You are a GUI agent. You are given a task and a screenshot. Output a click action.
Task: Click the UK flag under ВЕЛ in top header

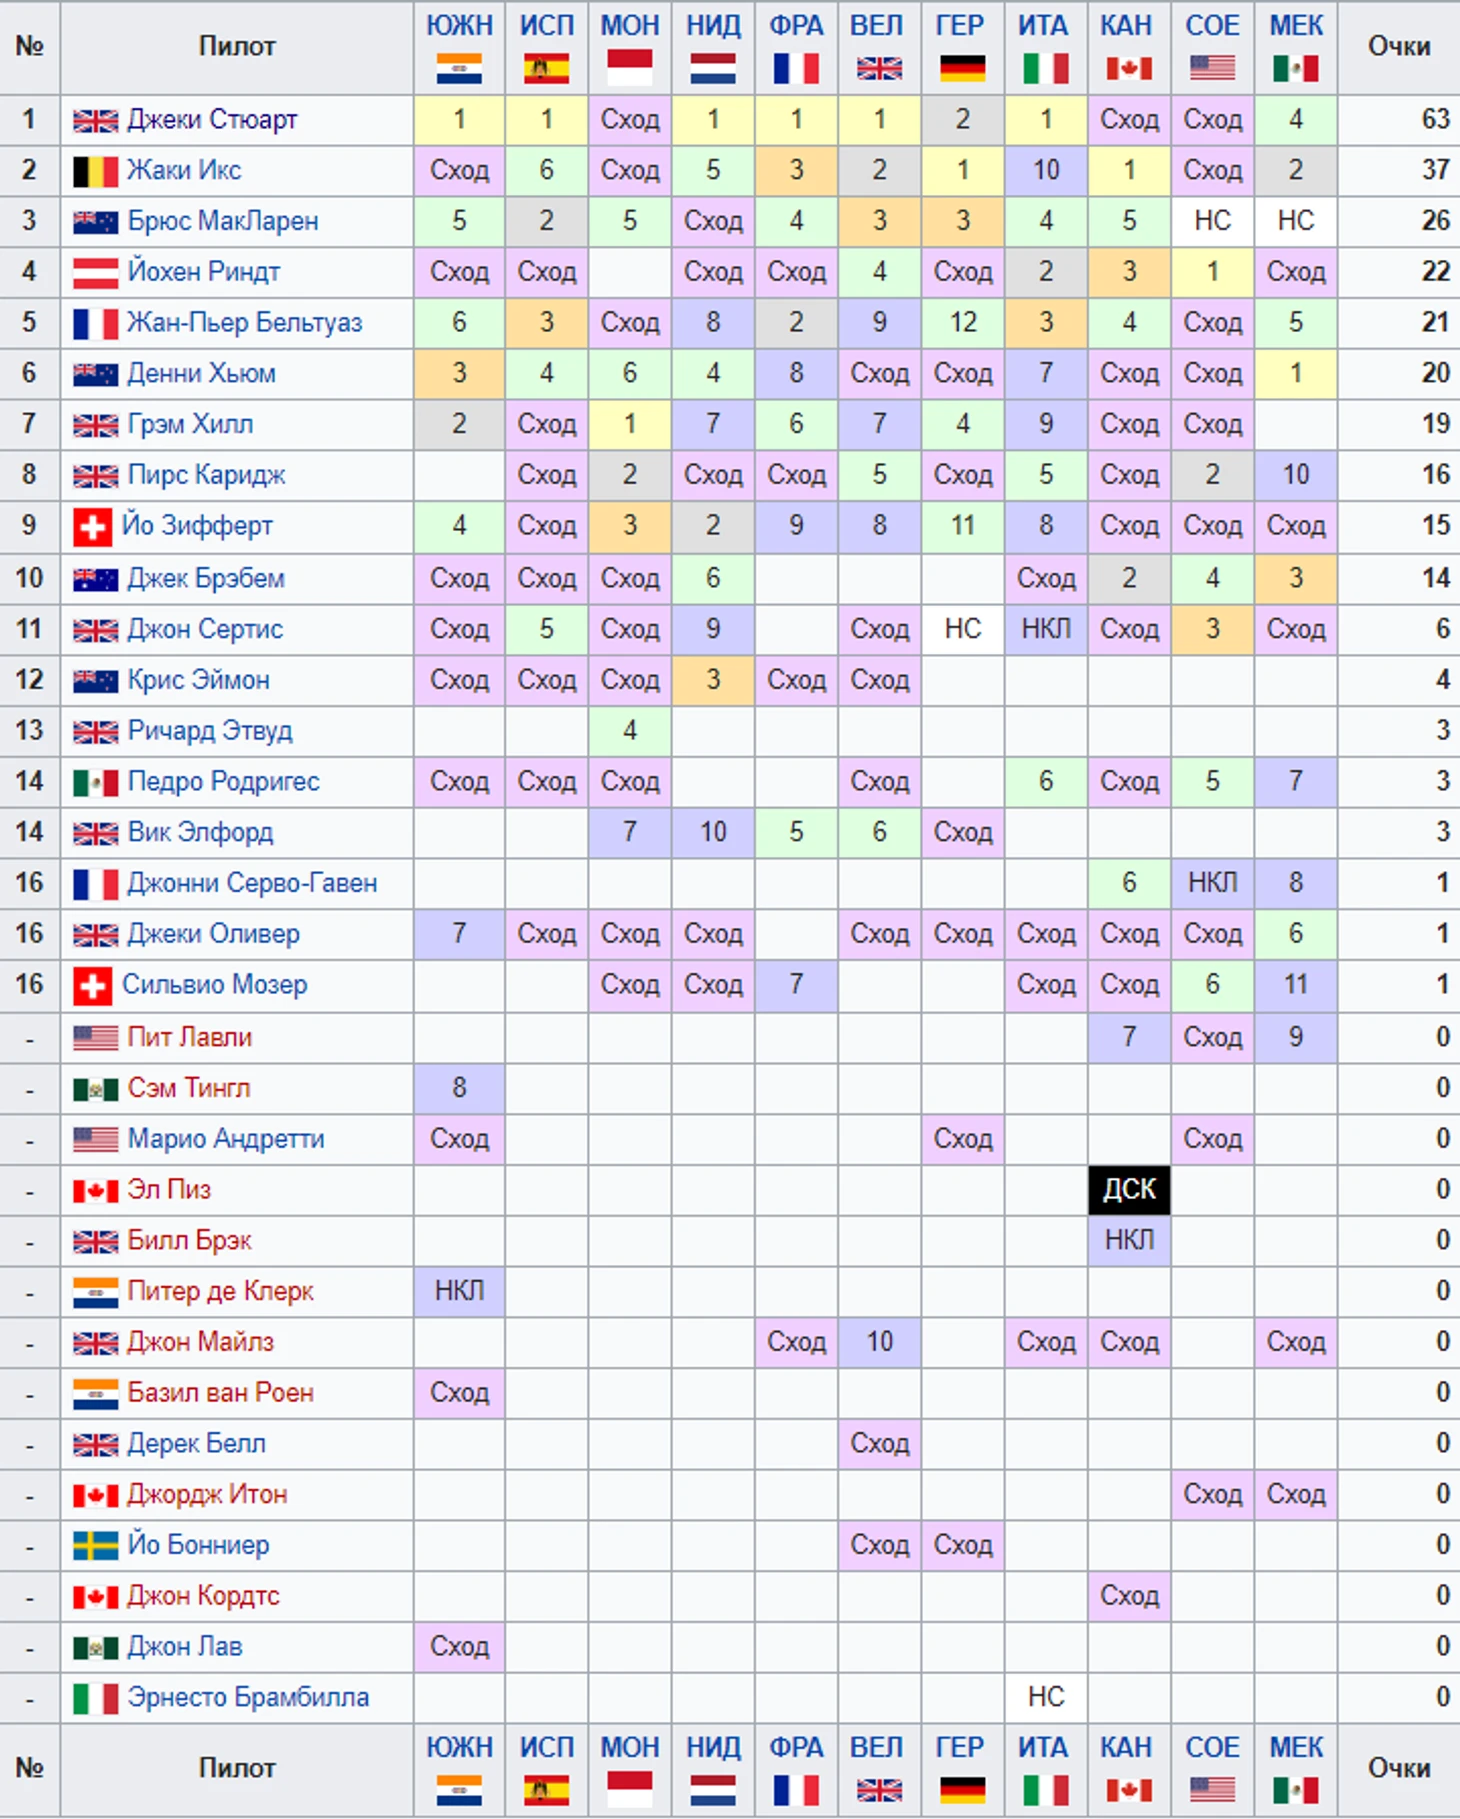[x=879, y=68]
